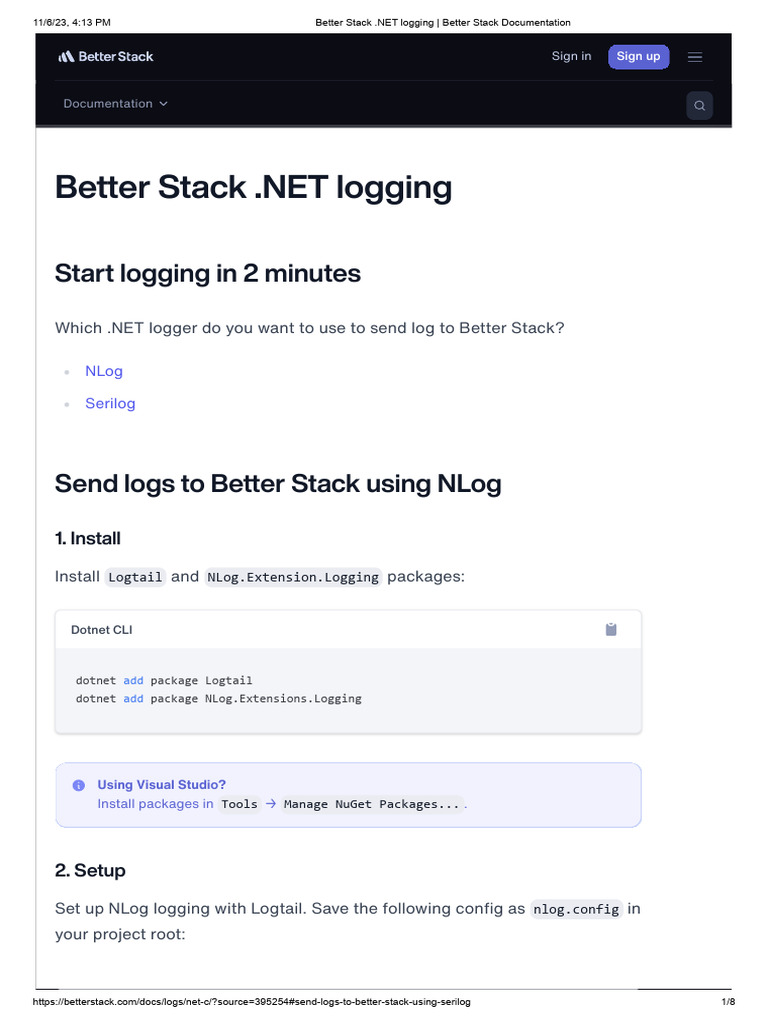Open the Serilog link
Viewport: 768px width, 1024px height.
(x=110, y=403)
